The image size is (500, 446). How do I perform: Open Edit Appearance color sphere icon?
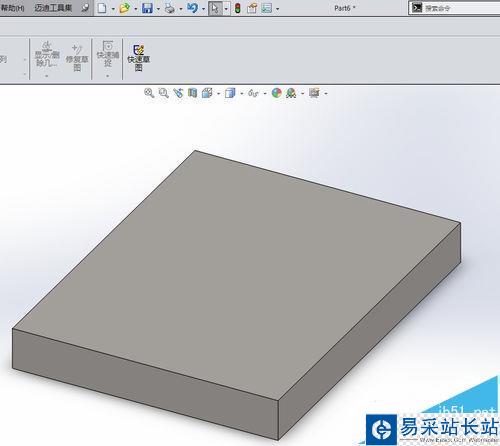276,93
